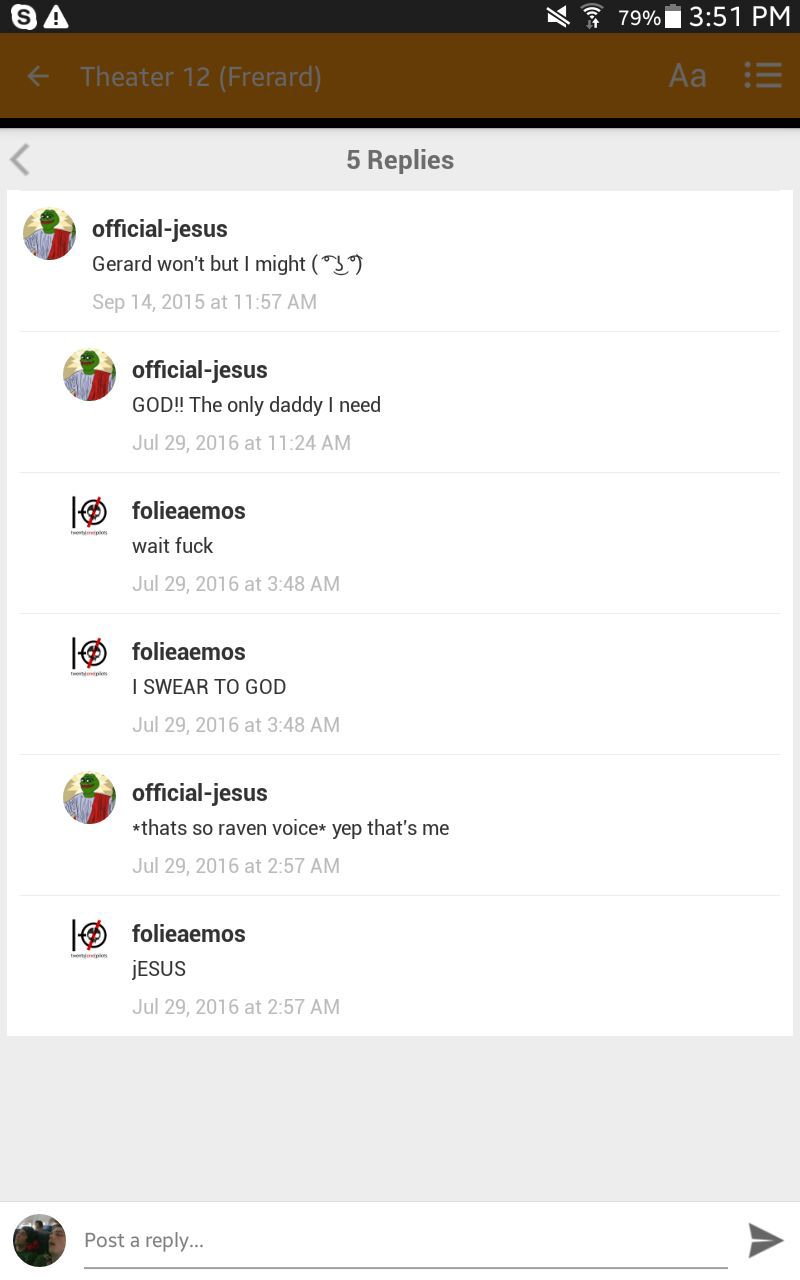
Task: Tap official-jesus username on 'Gerard won't' comment
Action: point(160,229)
